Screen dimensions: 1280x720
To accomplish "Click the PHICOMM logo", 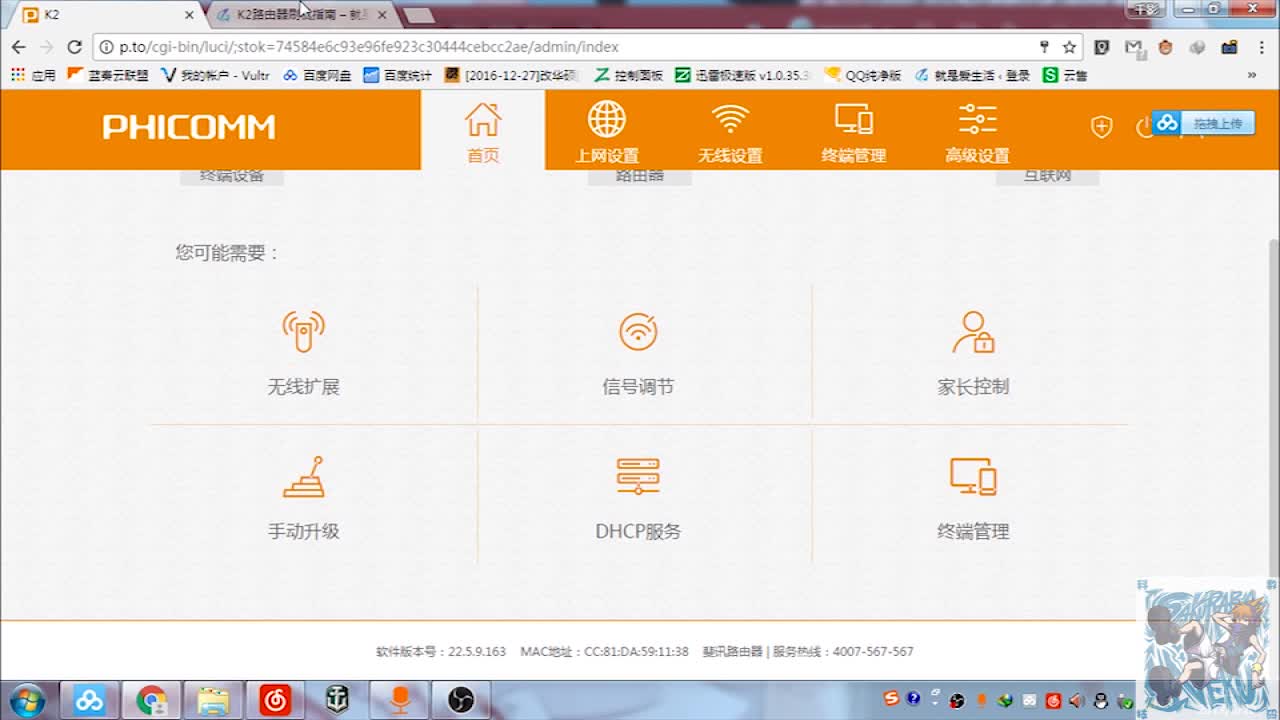I will pyautogui.click(x=188, y=128).
